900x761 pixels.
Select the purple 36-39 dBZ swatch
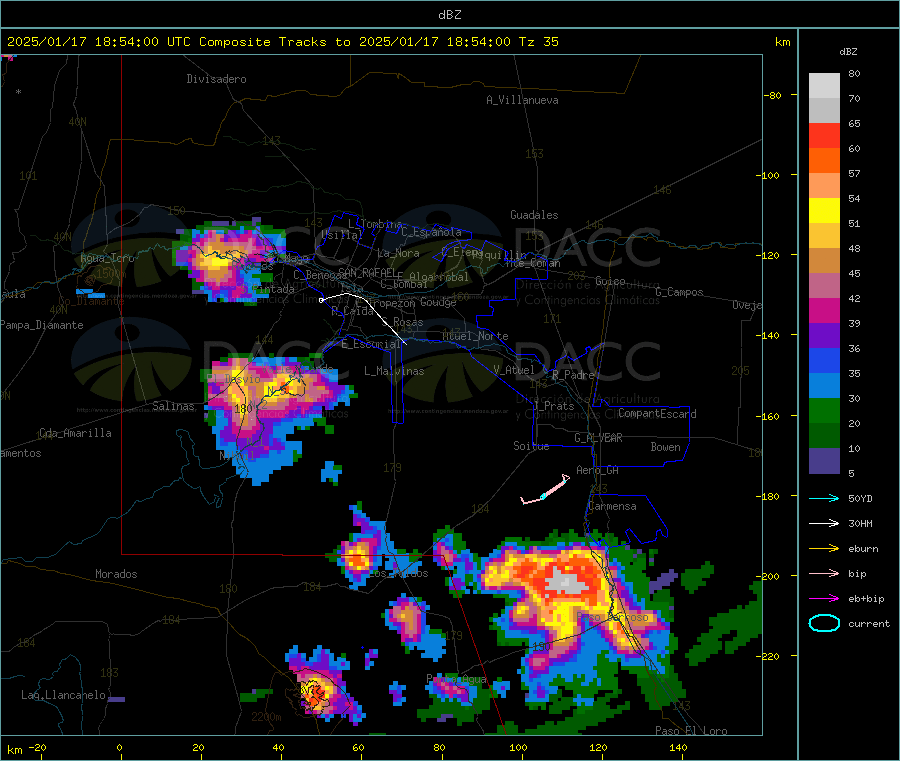[824, 336]
